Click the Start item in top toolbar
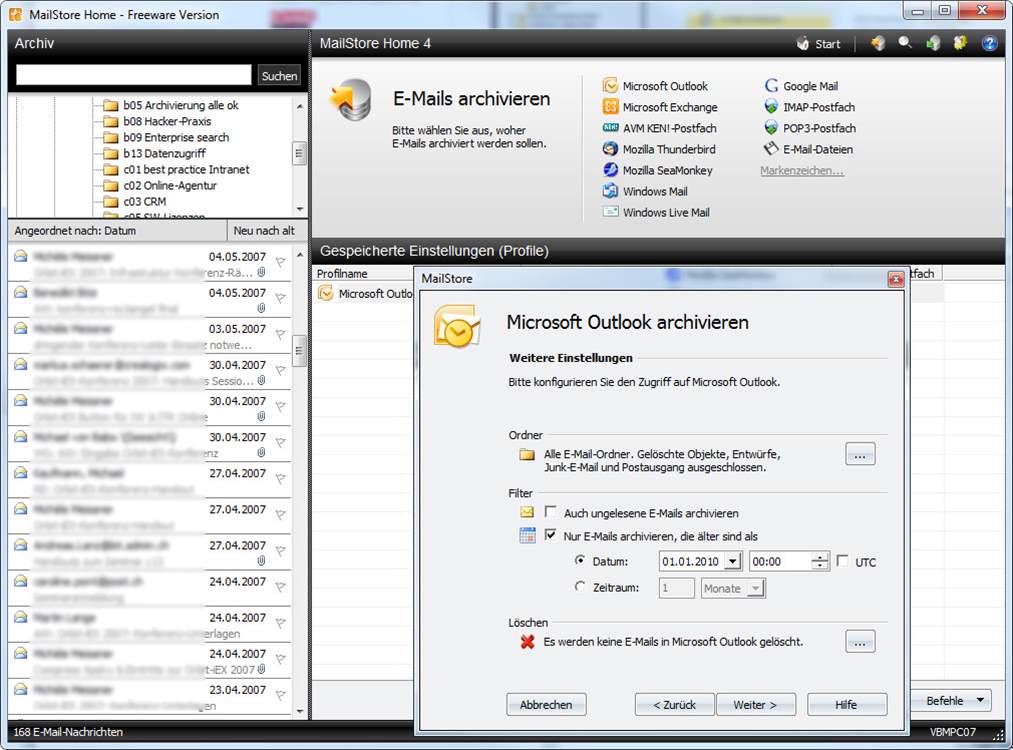Screen dimensions: 1013x750 [x=818, y=44]
